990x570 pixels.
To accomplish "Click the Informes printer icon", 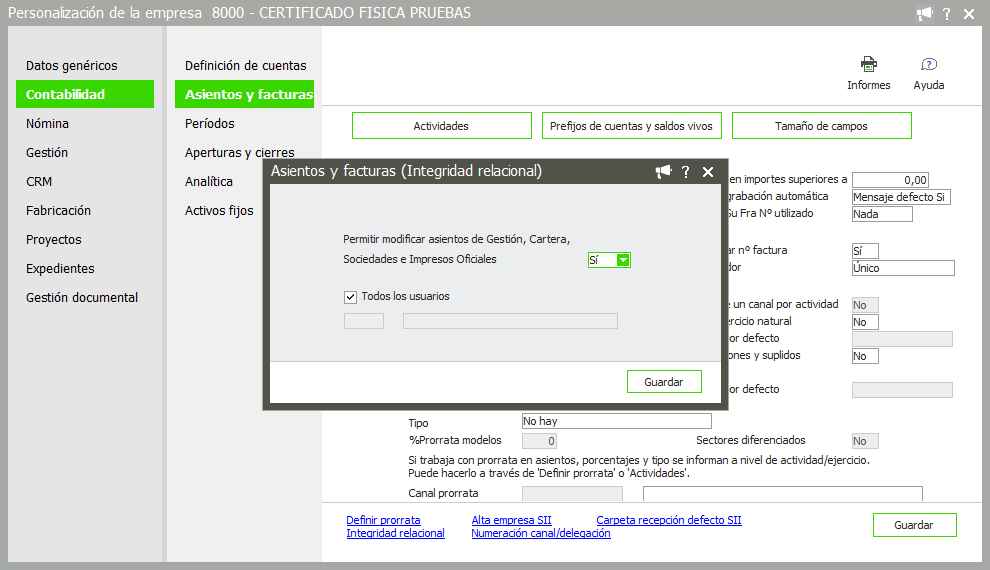I will pos(868,65).
